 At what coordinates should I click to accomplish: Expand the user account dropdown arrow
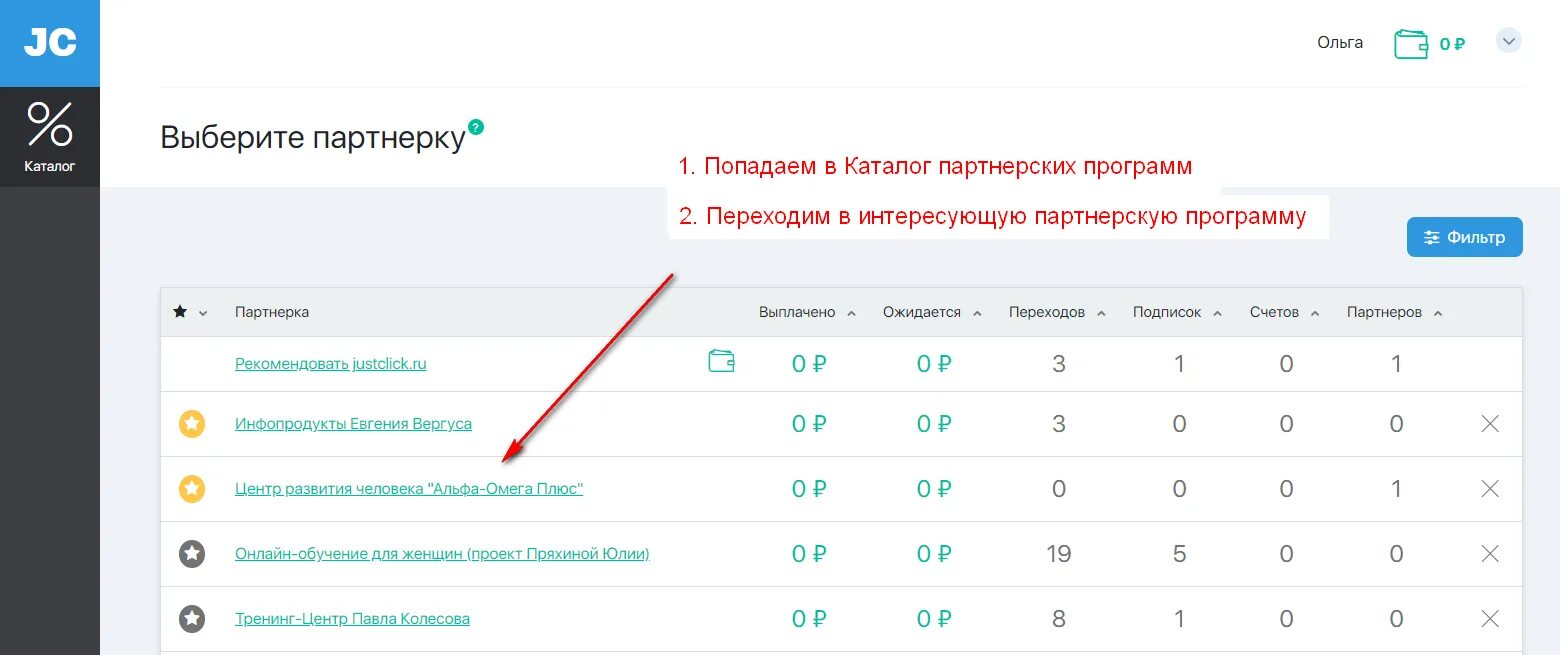[1509, 42]
